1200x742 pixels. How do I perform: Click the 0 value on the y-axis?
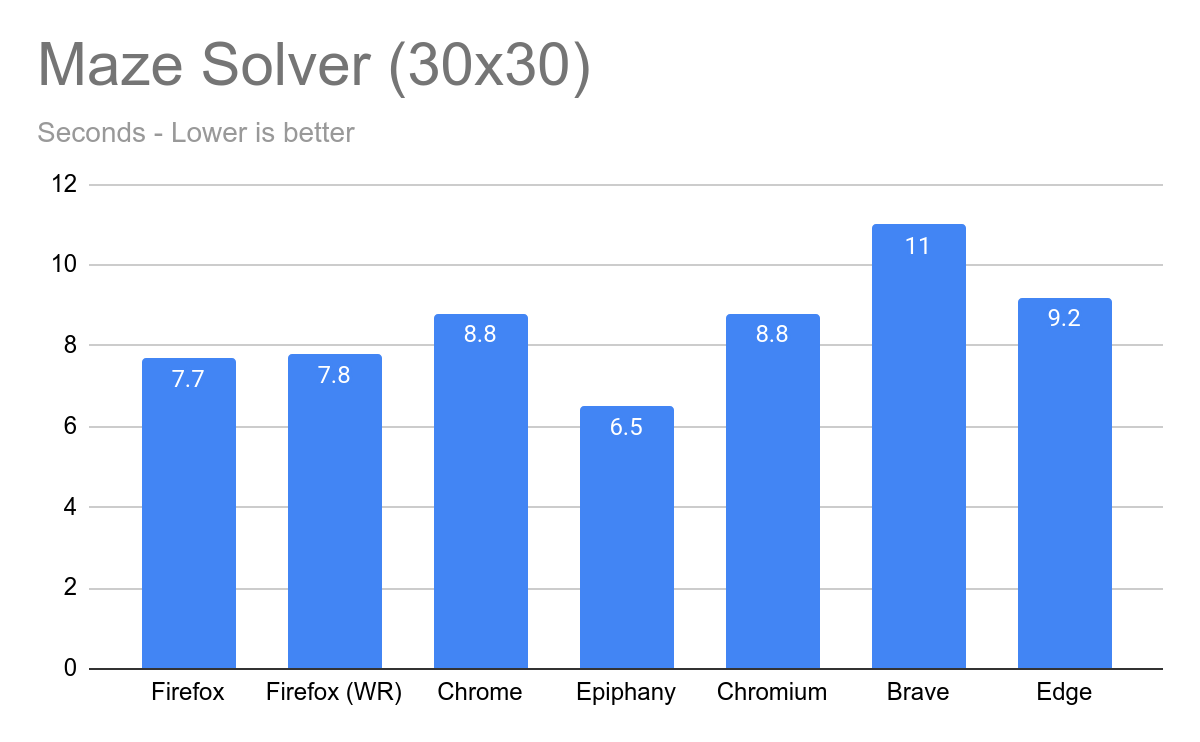[x=70, y=668]
